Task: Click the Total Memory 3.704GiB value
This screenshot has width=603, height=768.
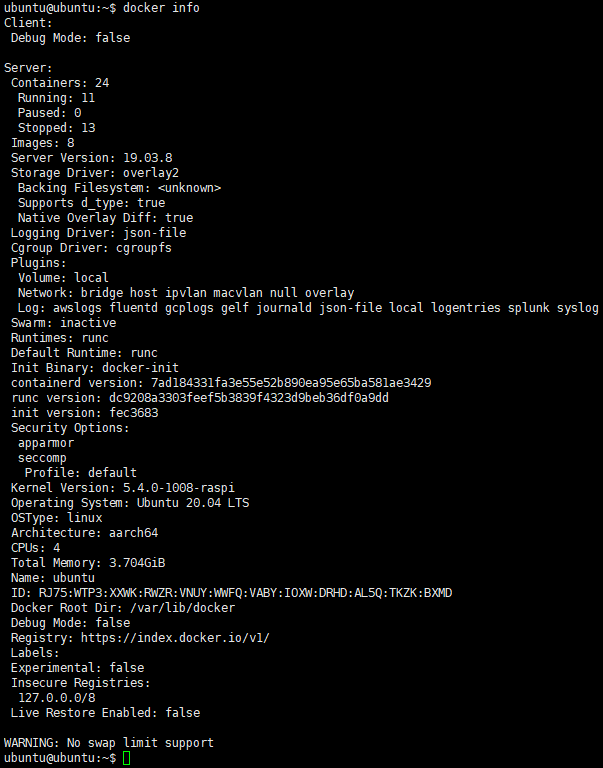Action: click(137, 563)
